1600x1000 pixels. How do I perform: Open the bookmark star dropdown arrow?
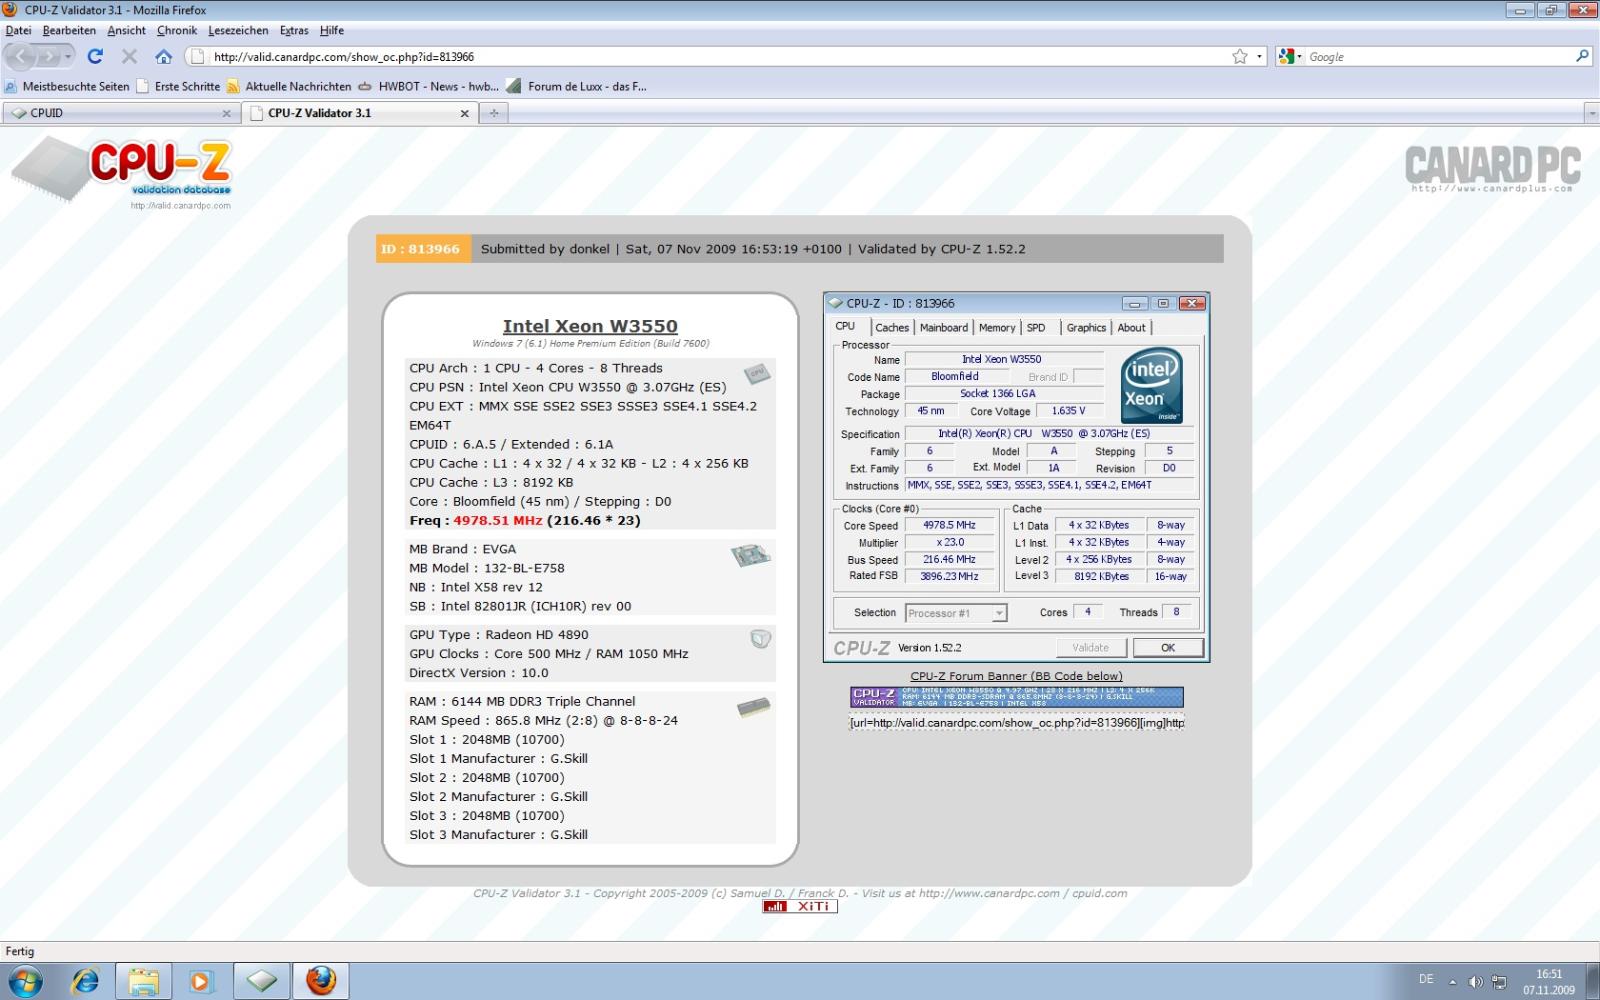point(1260,57)
